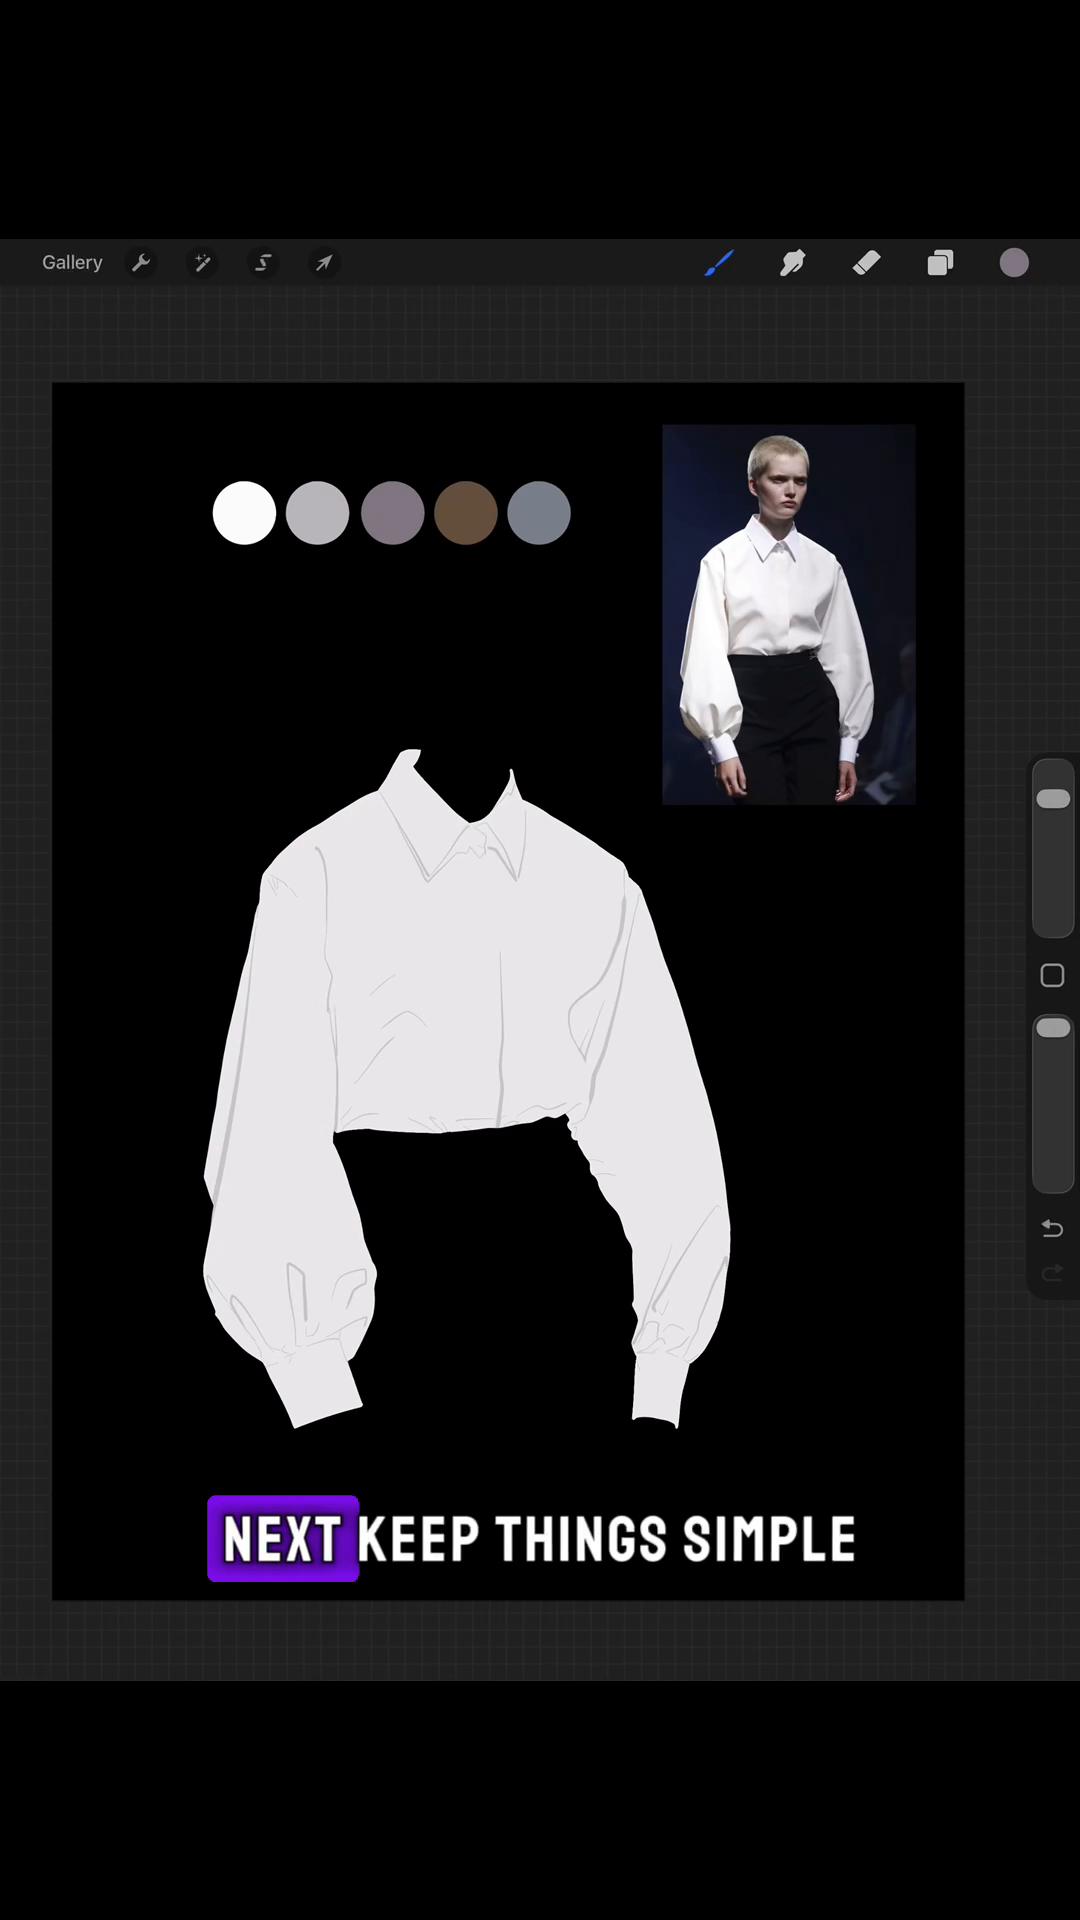This screenshot has height=1920, width=1080.
Task: Pick the brown palette swatch
Action: tap(465, 513)
